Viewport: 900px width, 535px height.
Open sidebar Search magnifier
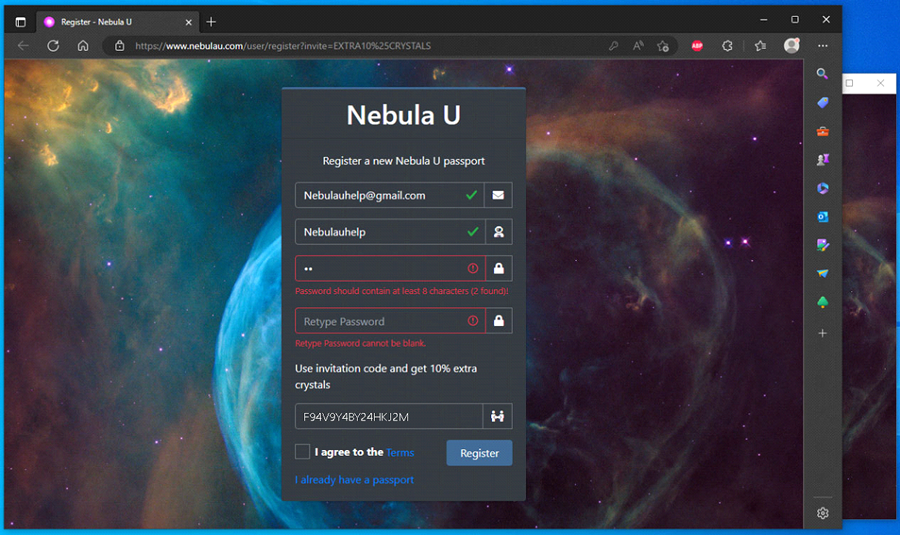[x=823, y=73]
